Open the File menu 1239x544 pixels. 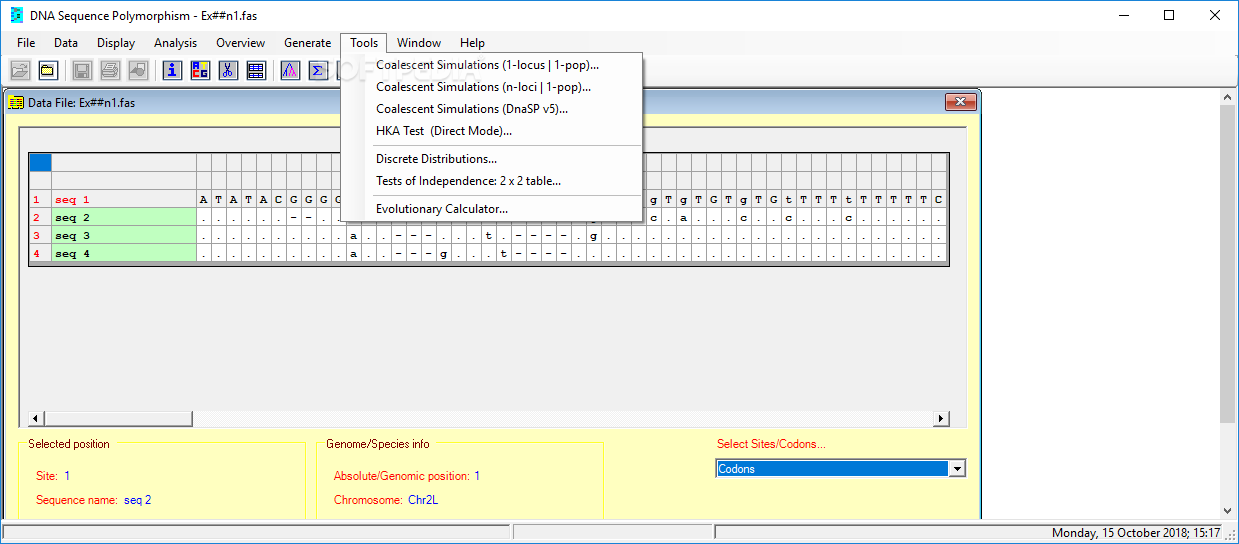26,43
